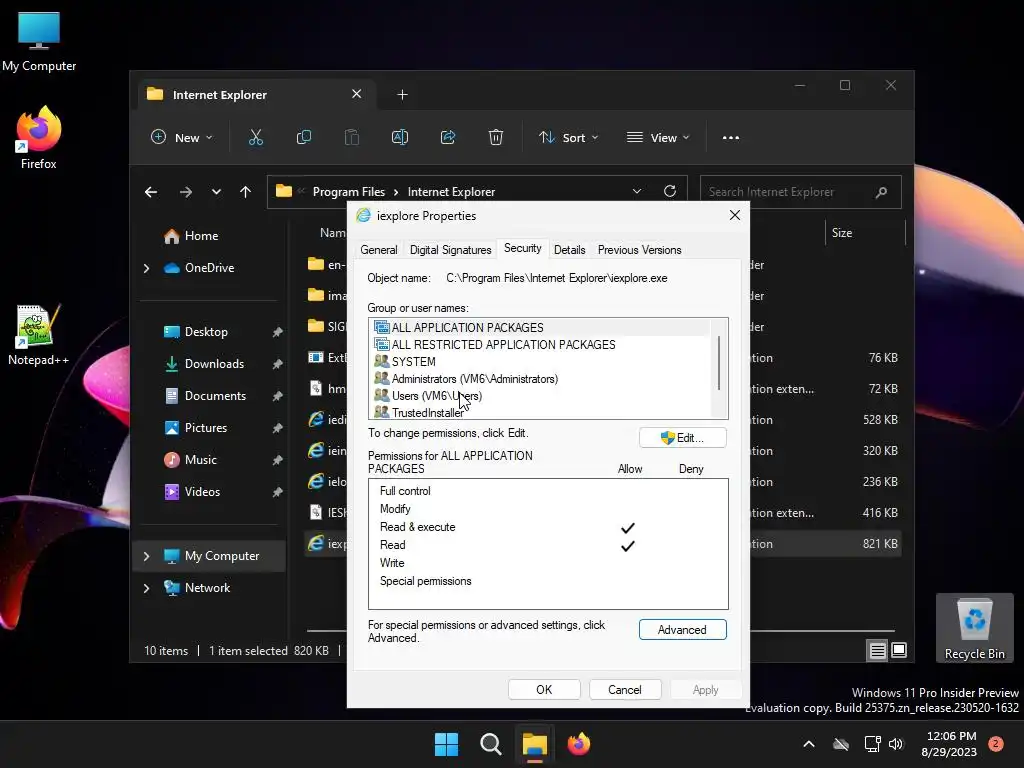
Task: Click the Cut scissors icon in Explorer toolbar
Action: [x=255, y=138]
